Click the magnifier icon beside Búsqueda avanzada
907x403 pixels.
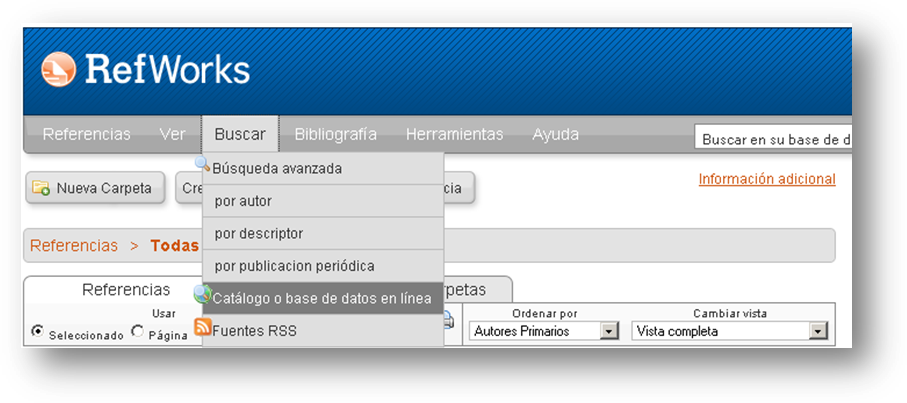(x=202, y=165)
